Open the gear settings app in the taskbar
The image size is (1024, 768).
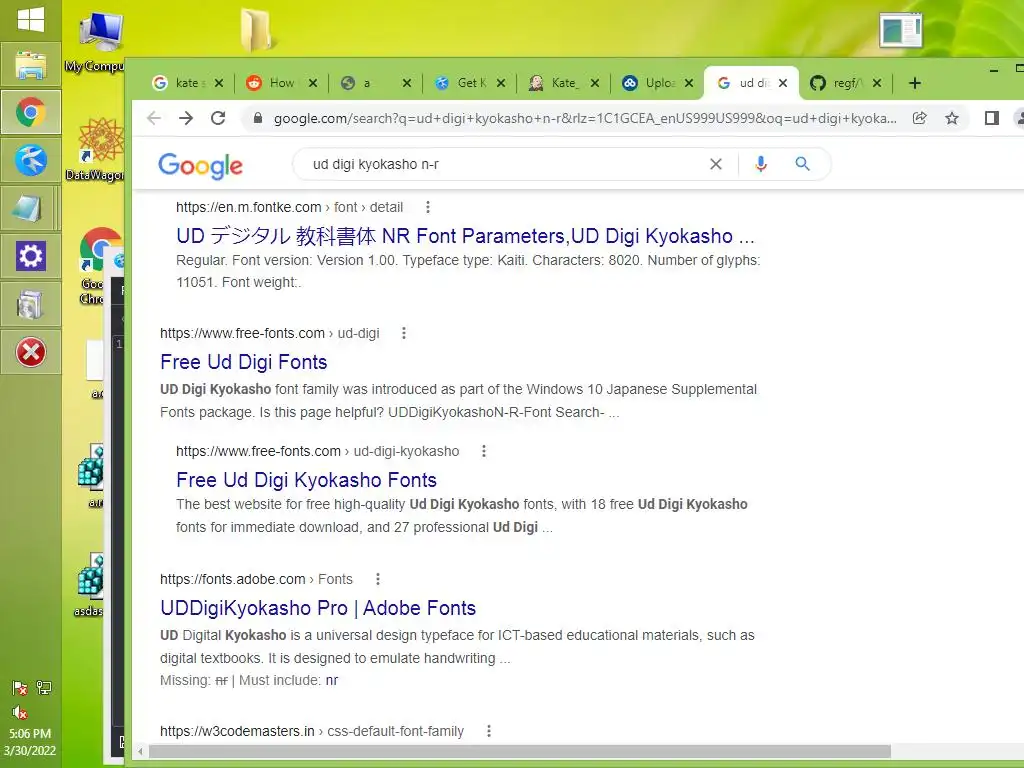31,256
